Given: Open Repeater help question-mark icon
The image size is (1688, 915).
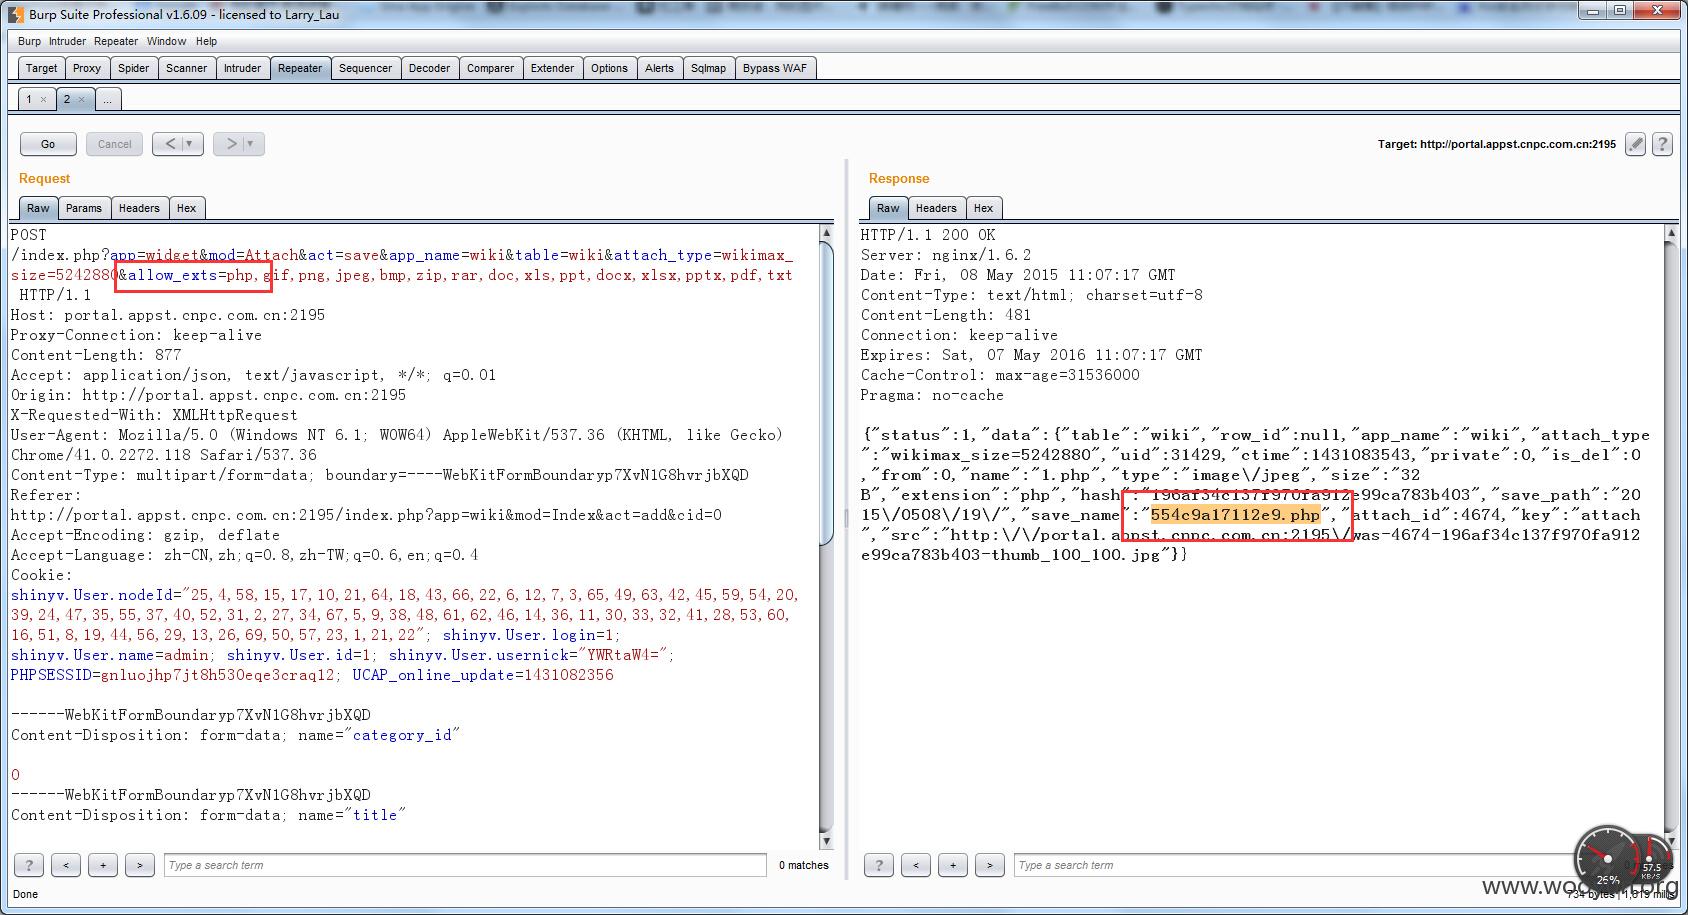Looking at the screenshot, I should point(1662,144).
